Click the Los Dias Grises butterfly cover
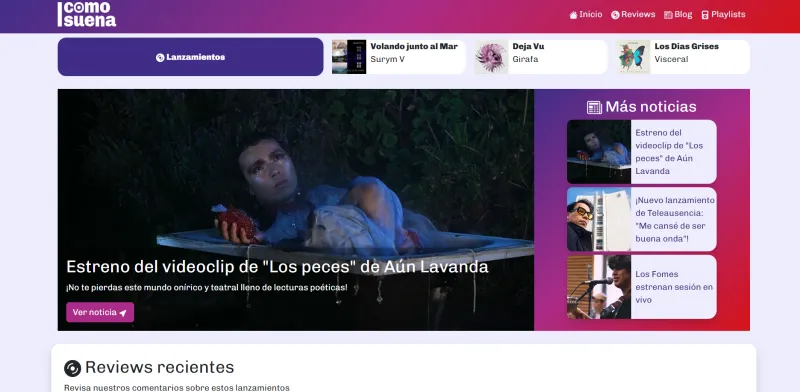Image resolution: width=800 pixels, height=392 pixels. [x=633, y=57]
